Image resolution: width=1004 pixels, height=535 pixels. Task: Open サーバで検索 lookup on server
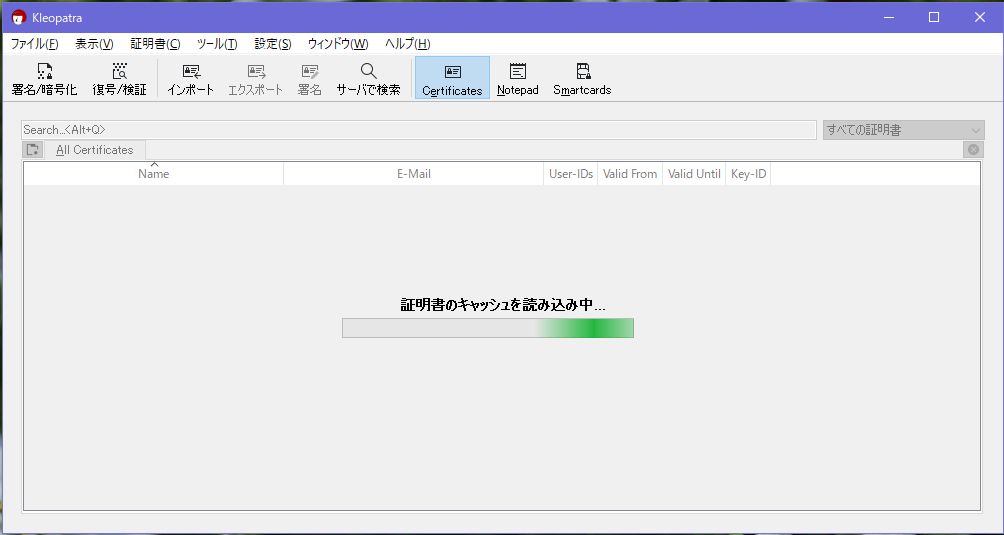tap(368, 78)
